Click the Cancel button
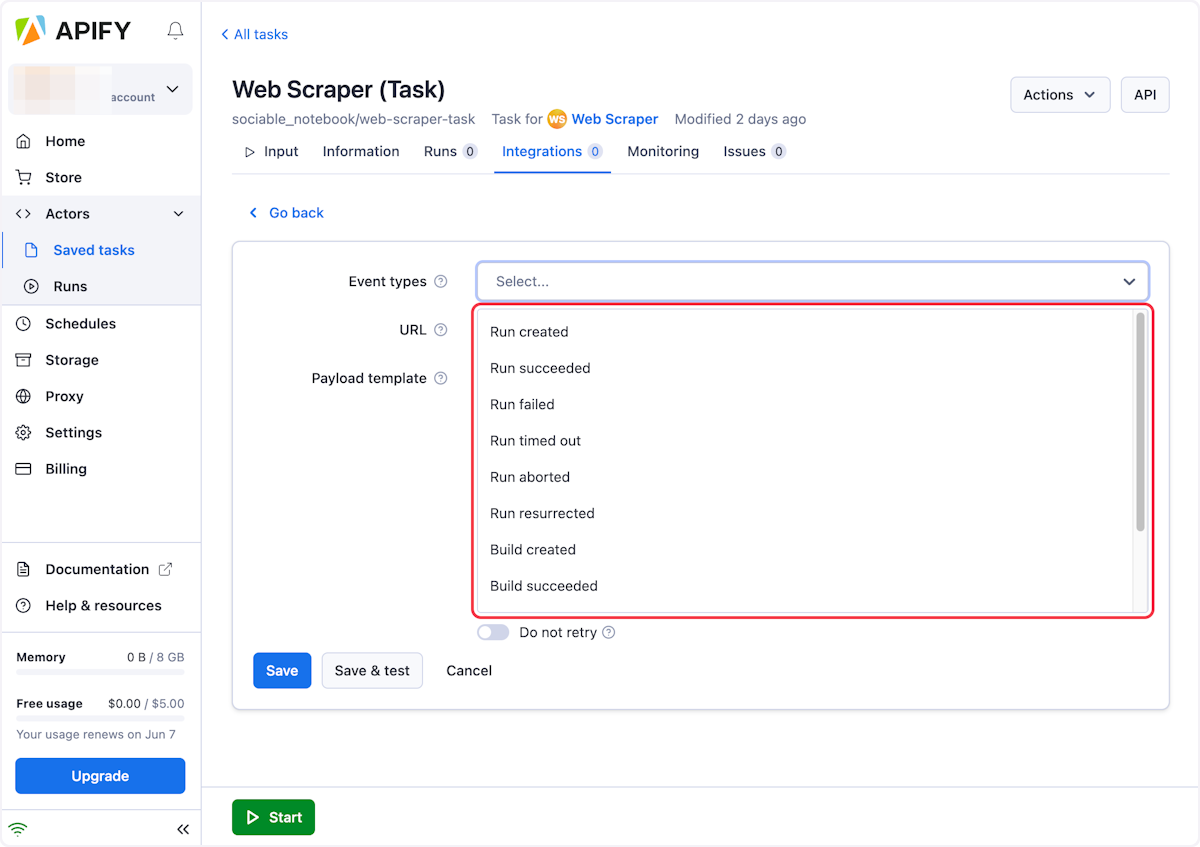 coord(469,671)
